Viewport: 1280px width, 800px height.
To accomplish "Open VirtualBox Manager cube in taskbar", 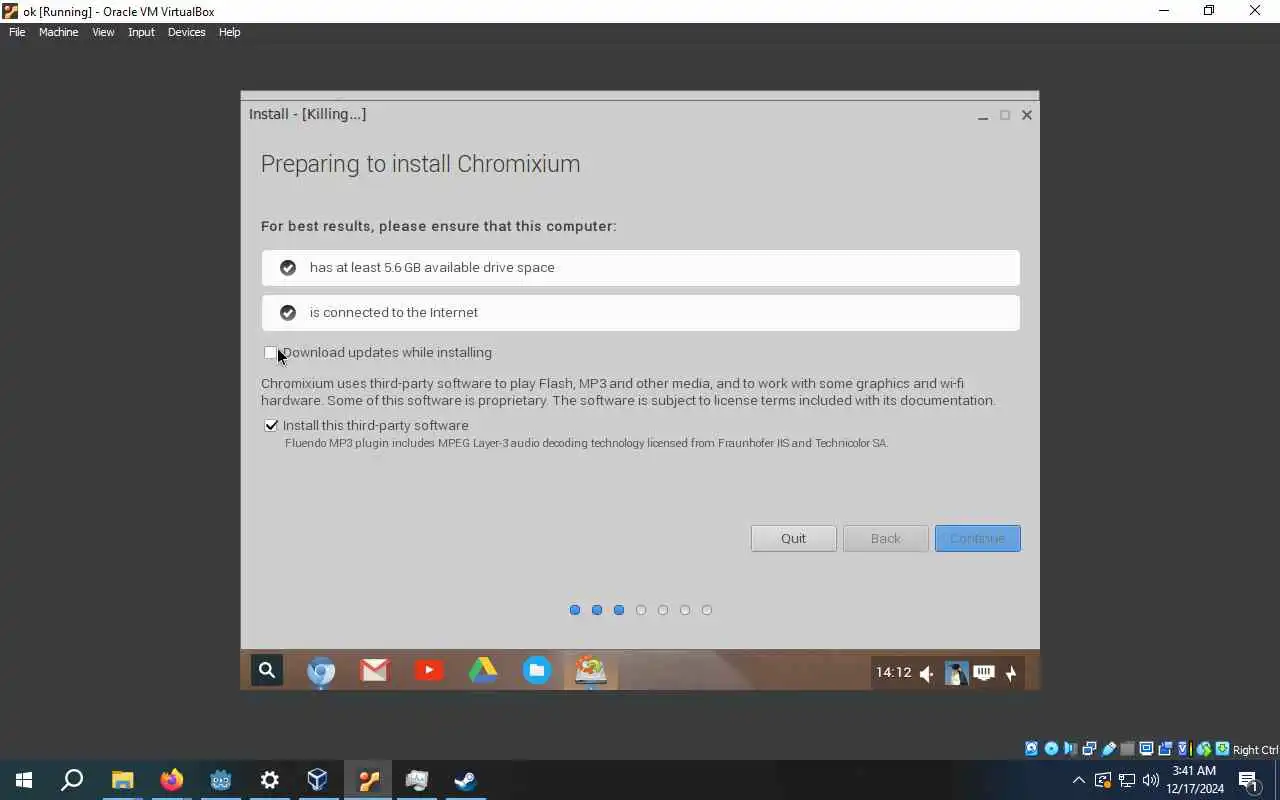I will 318,780.
